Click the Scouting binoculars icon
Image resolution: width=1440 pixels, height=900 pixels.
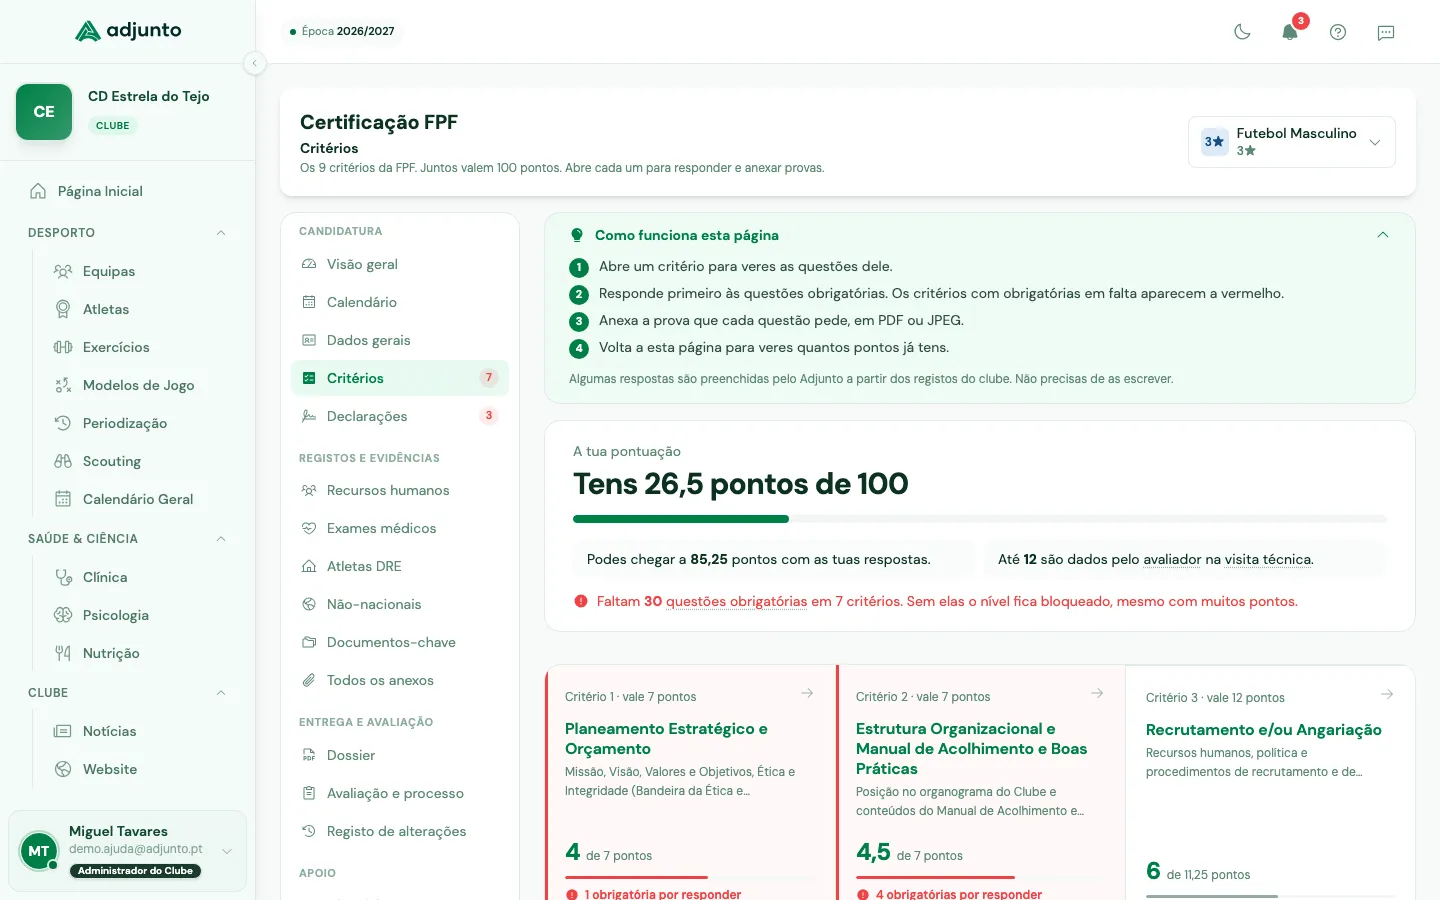pos(63,461)
